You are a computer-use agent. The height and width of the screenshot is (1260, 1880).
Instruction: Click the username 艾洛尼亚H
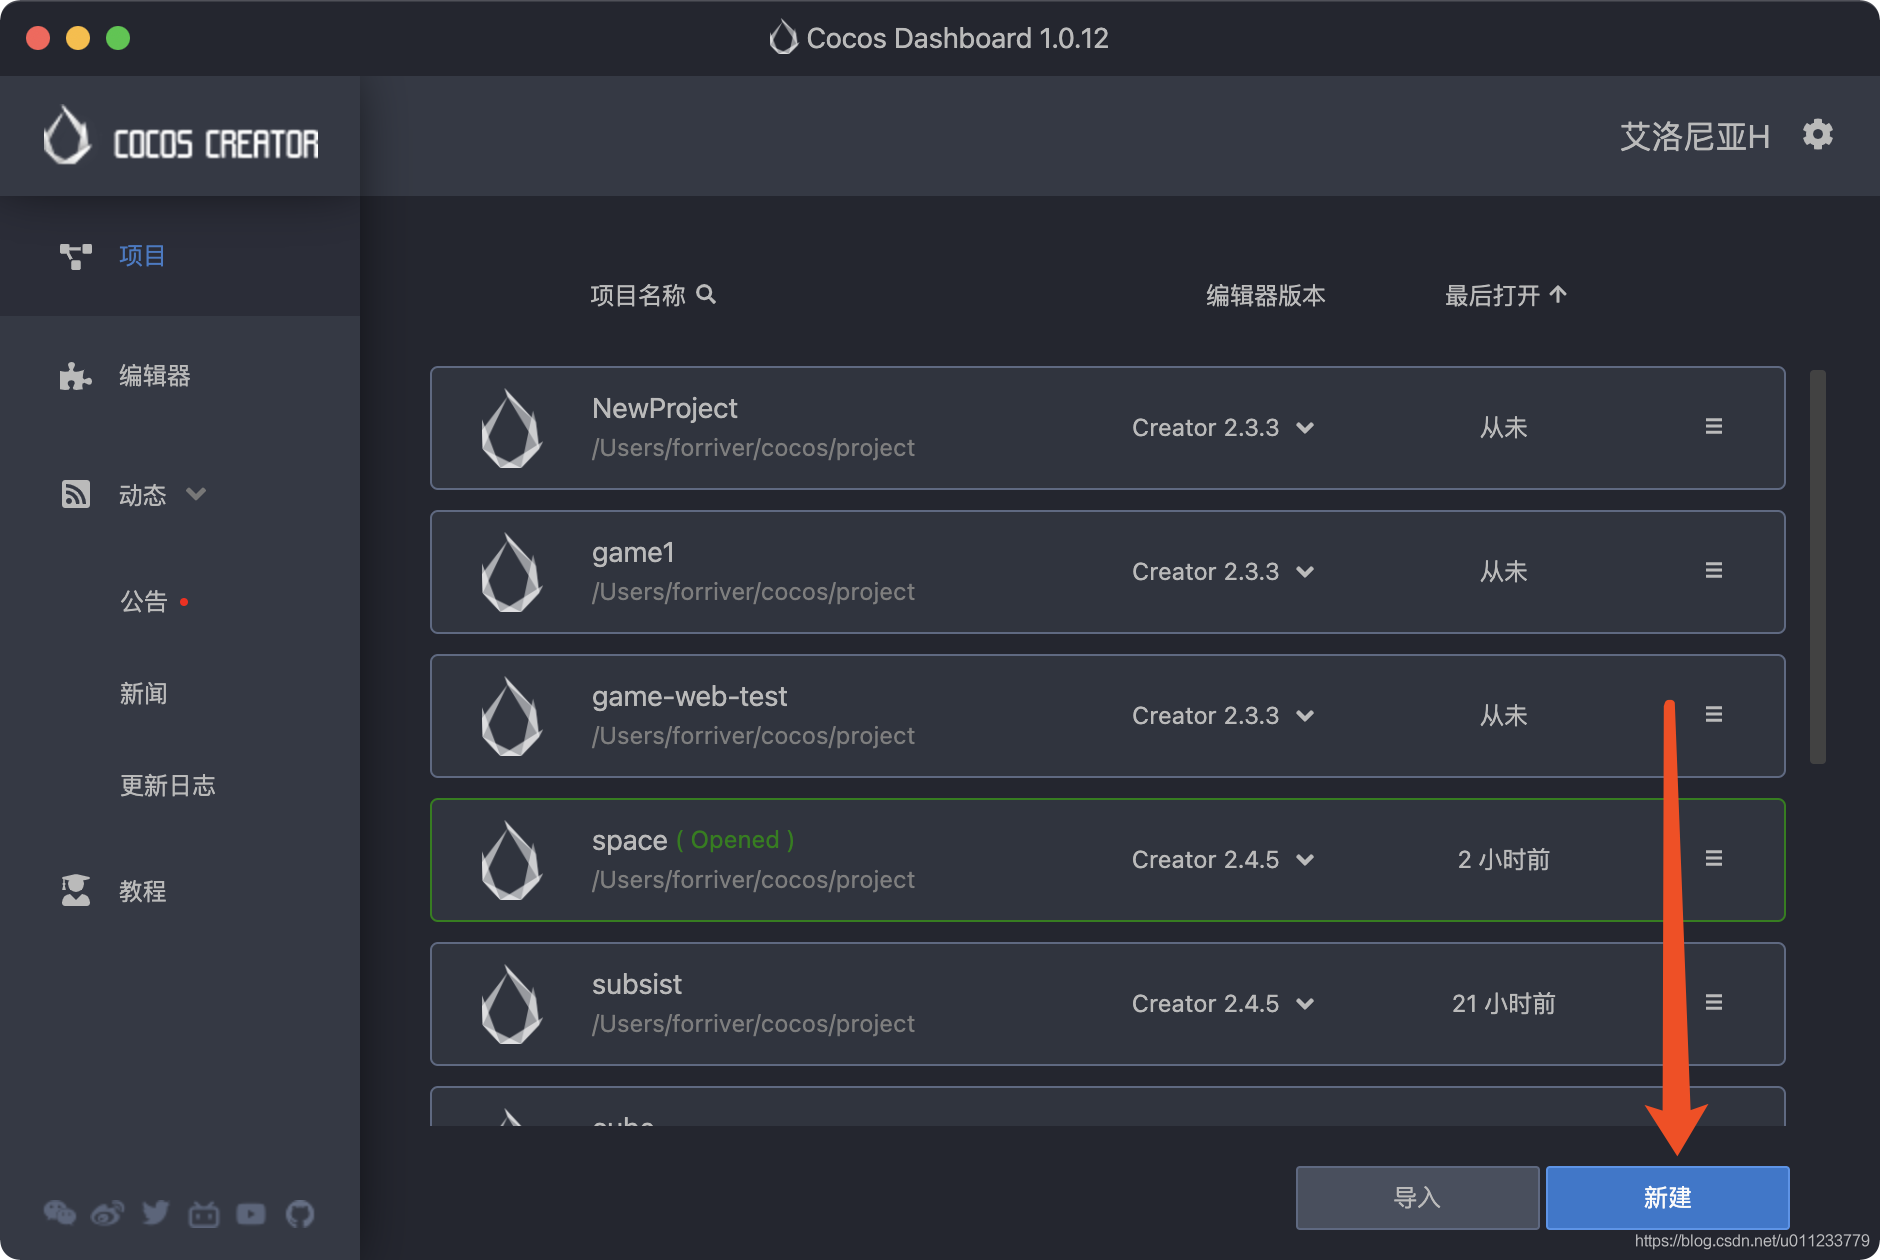tap(1695, 136)
